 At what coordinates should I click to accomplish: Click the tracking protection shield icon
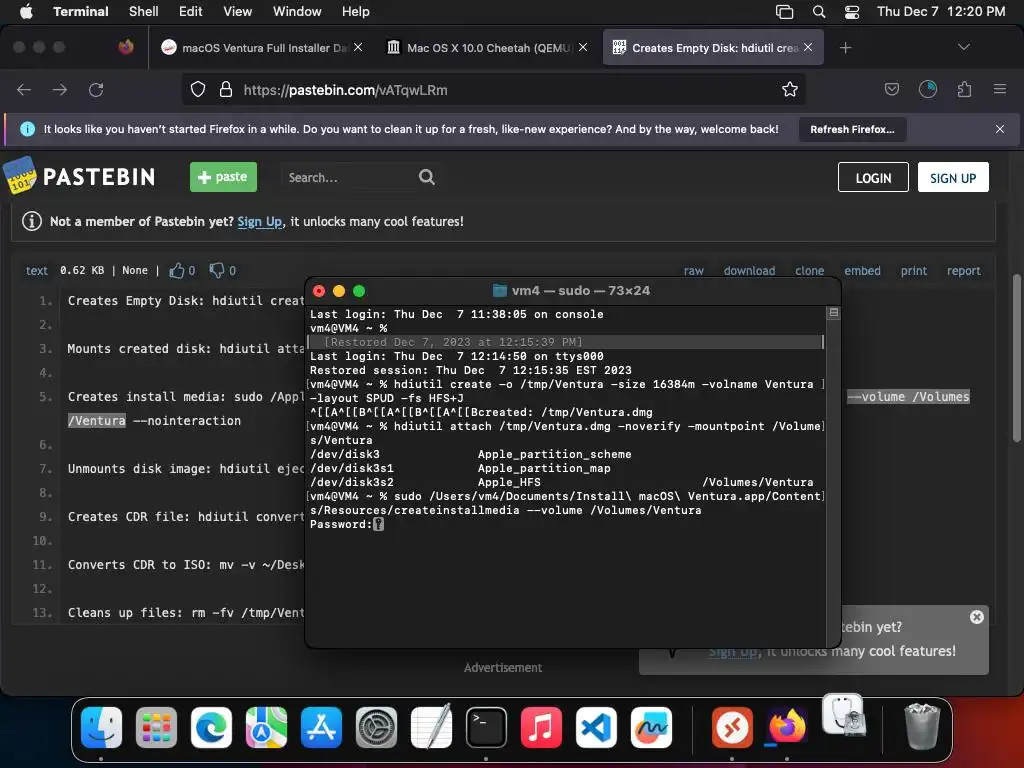point(198,89)
